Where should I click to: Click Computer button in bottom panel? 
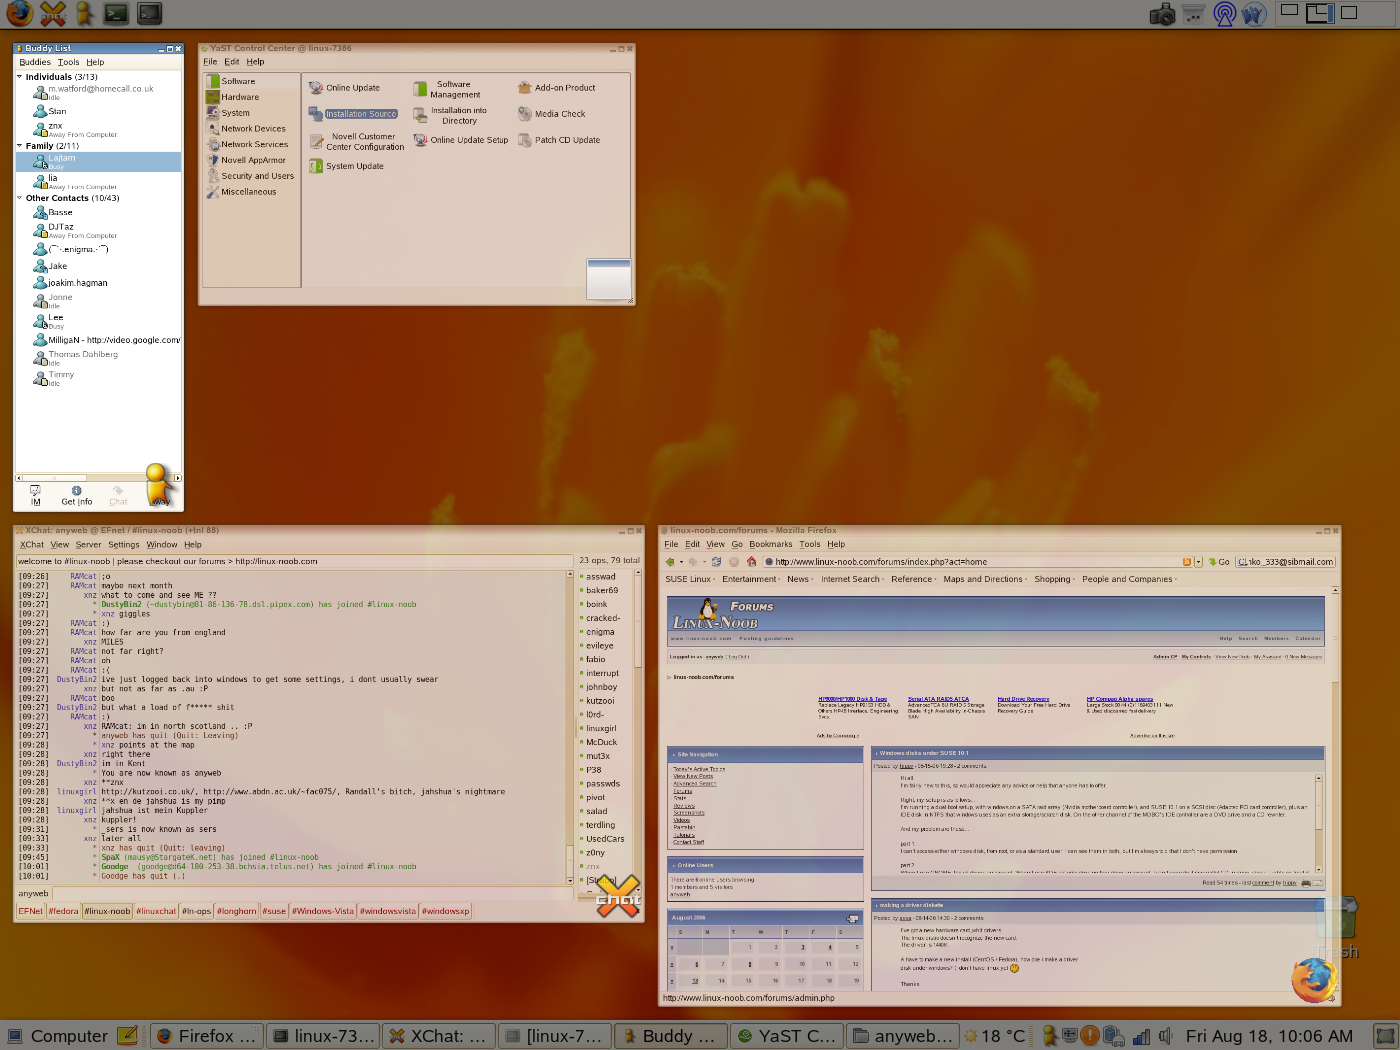(58, 1036)
